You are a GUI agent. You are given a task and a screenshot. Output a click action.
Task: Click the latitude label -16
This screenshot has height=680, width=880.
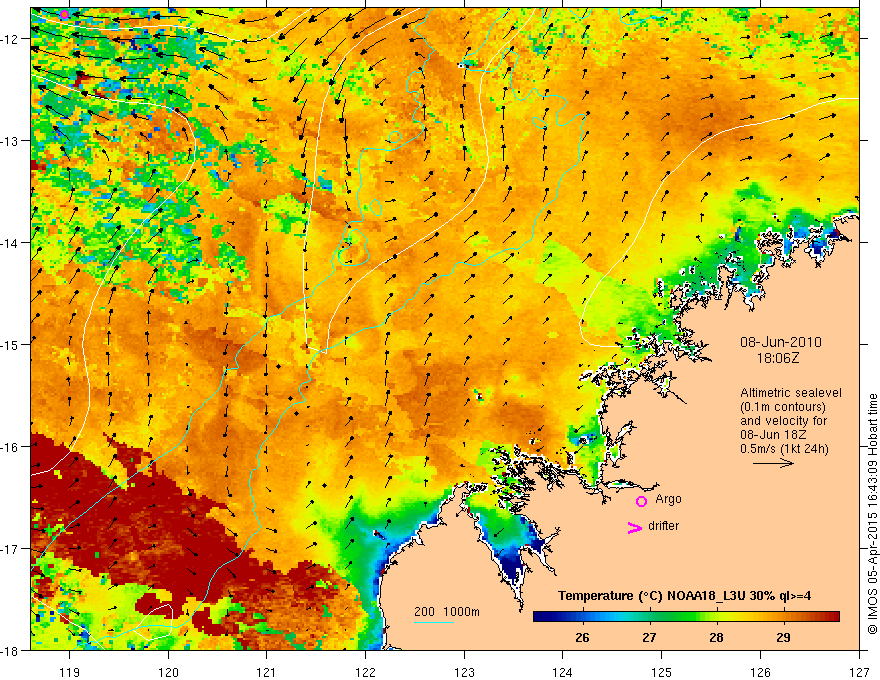[x=11, y=447]
